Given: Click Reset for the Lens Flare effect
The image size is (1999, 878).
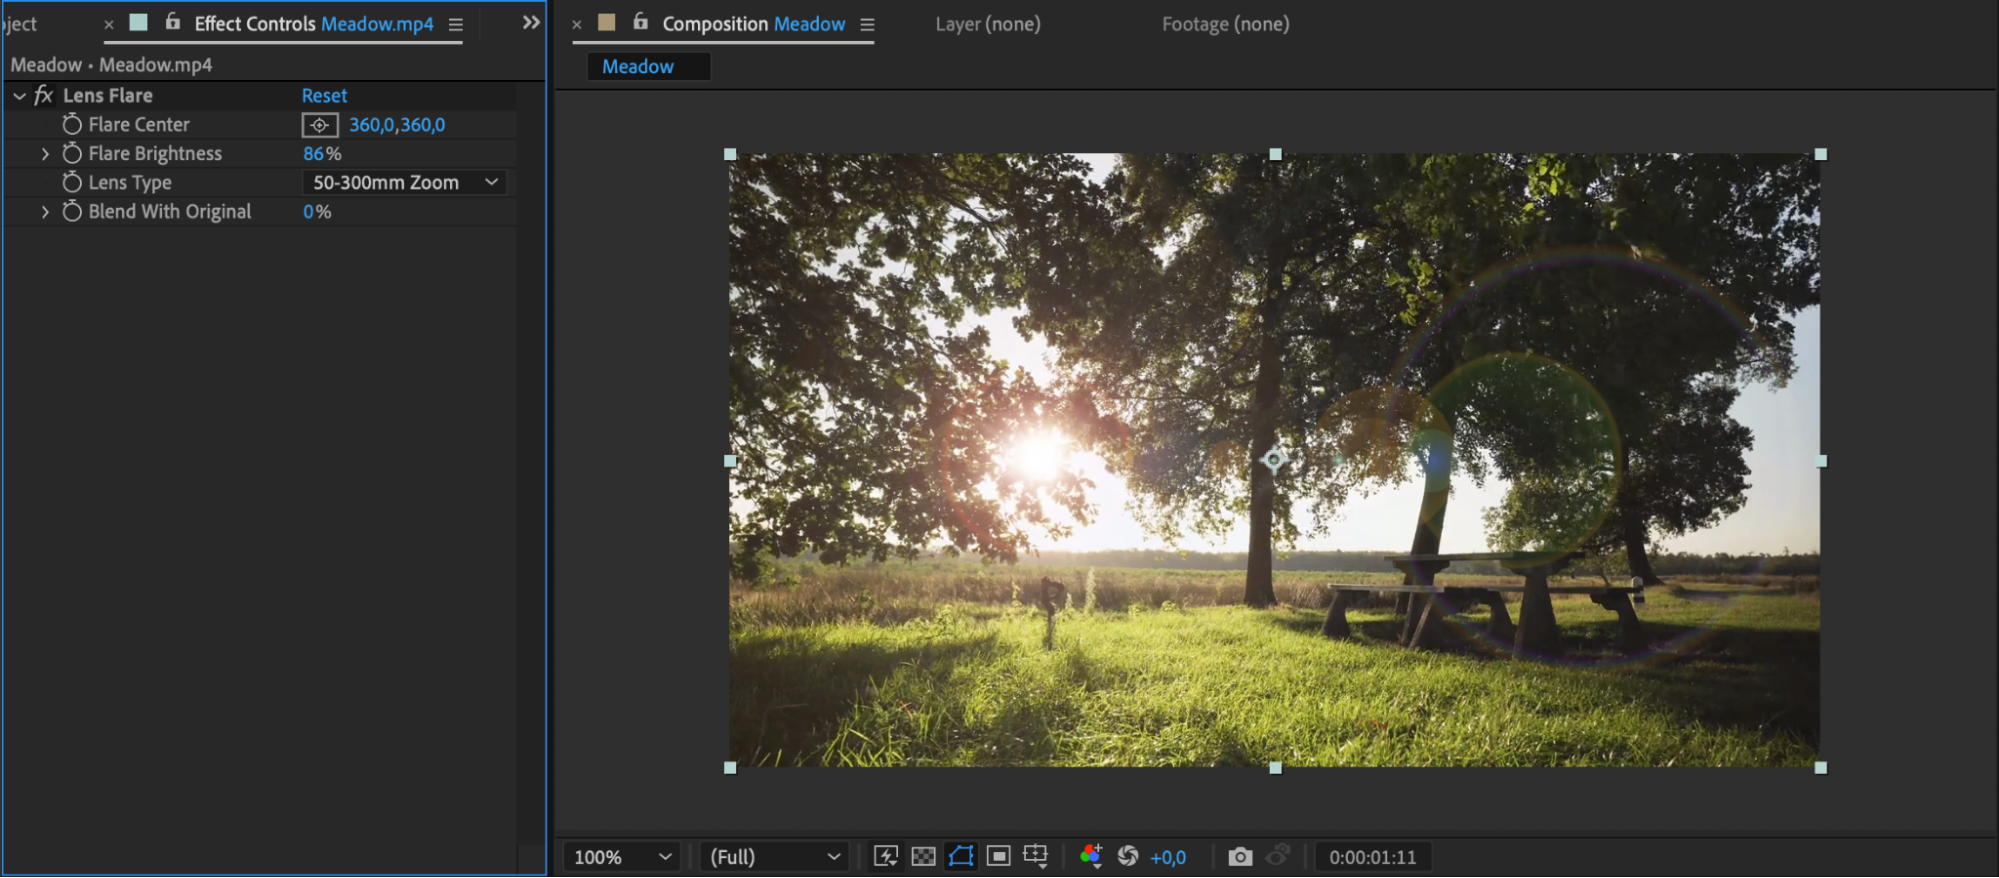Looking at the screenshot, I should click(324, 96).
